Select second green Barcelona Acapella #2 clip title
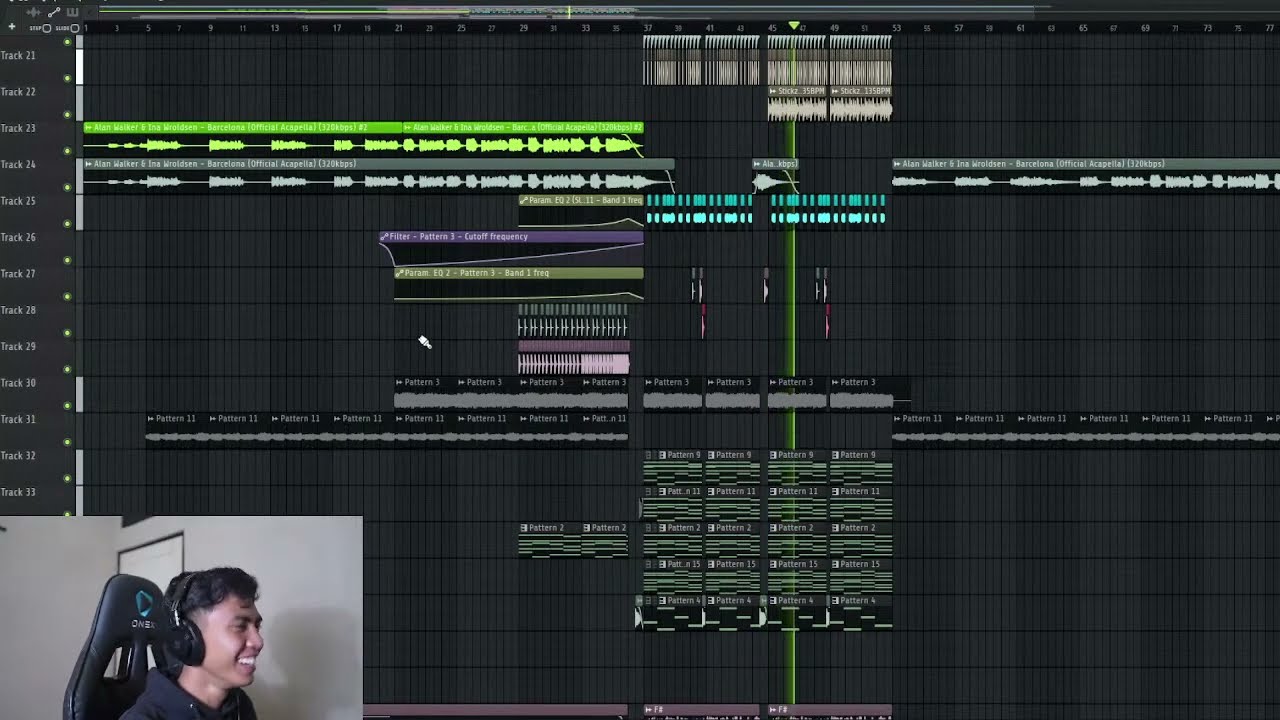Image resolution: width=1280 pixels, height=720 pixels. pyautogui.click(x=523, y=128)
